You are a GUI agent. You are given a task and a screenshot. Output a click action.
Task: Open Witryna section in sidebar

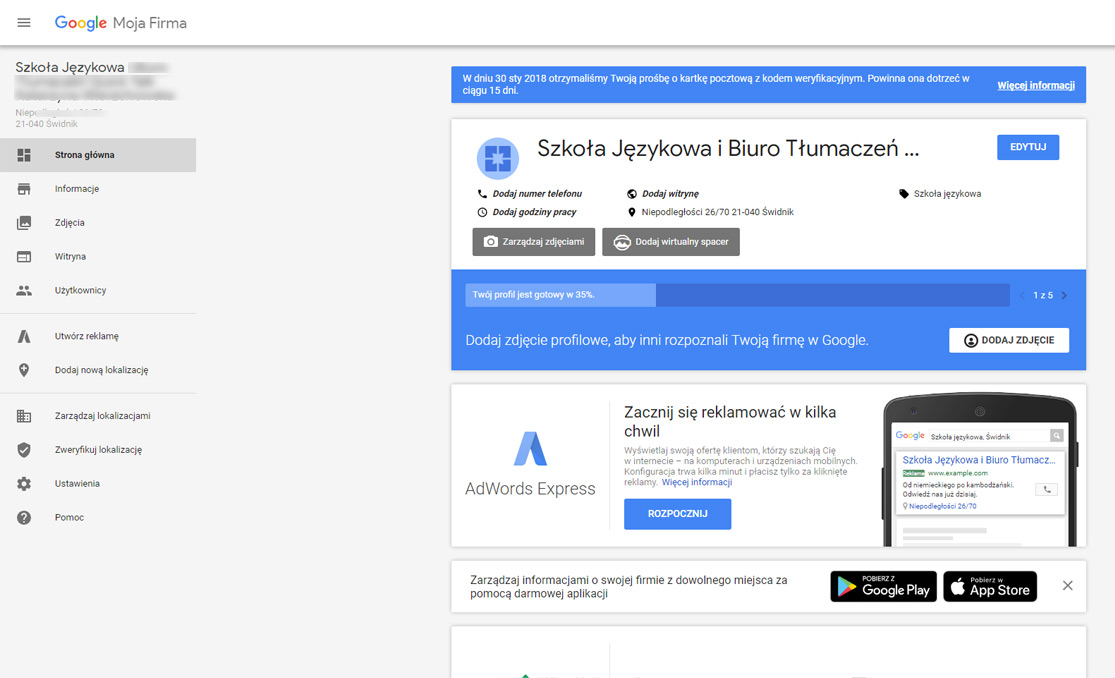(98, 257)
